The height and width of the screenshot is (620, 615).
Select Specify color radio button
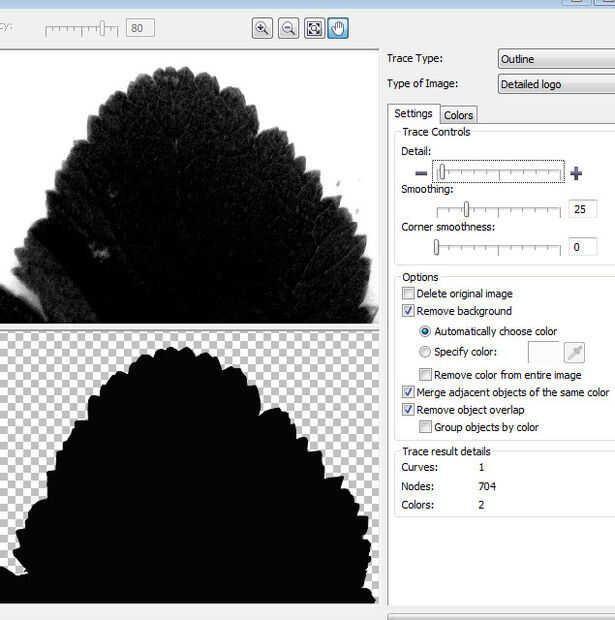coord(425,352)
